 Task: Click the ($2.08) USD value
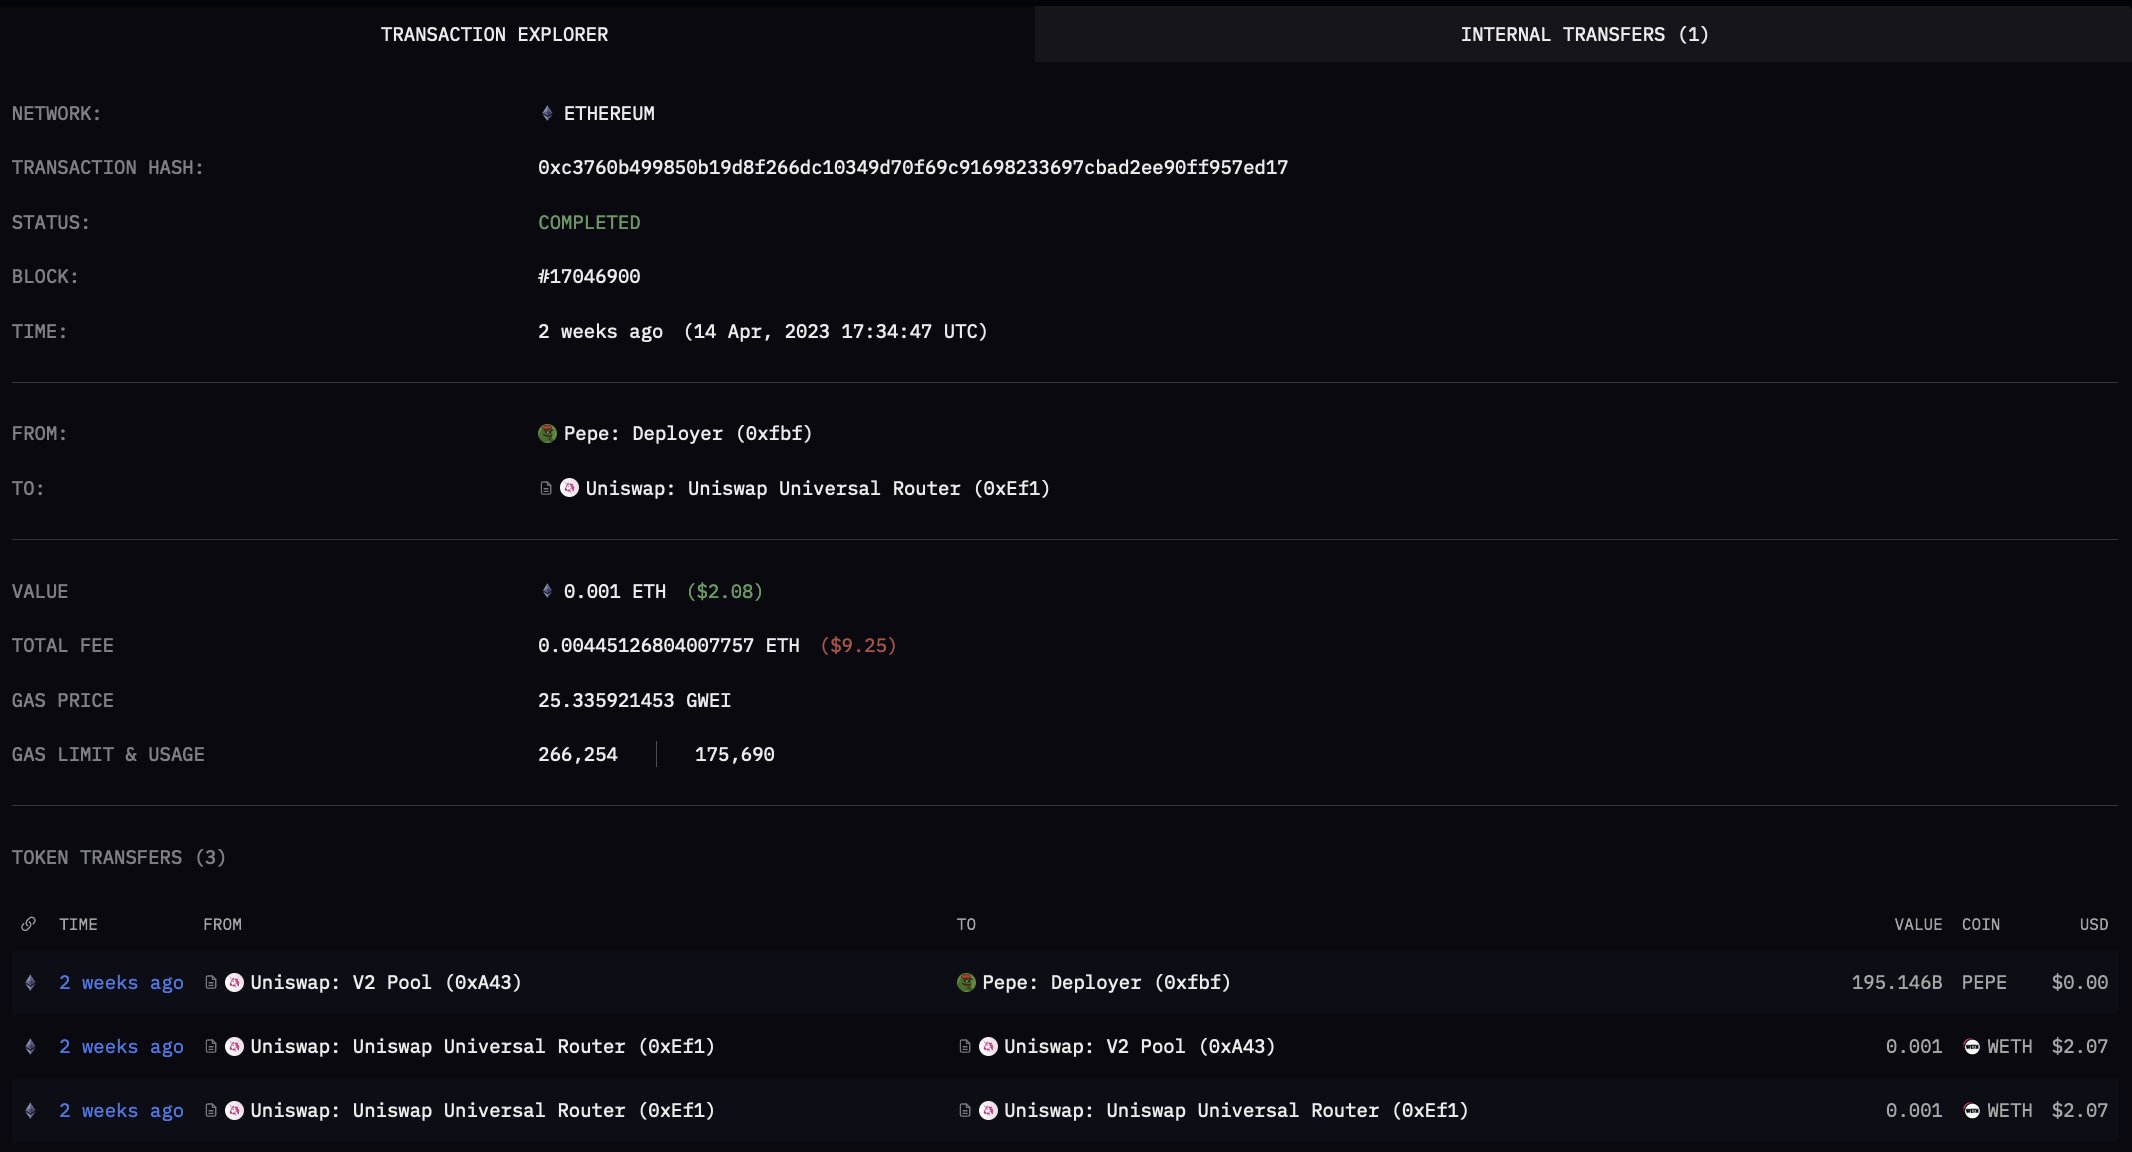click(x=725, y=591)
